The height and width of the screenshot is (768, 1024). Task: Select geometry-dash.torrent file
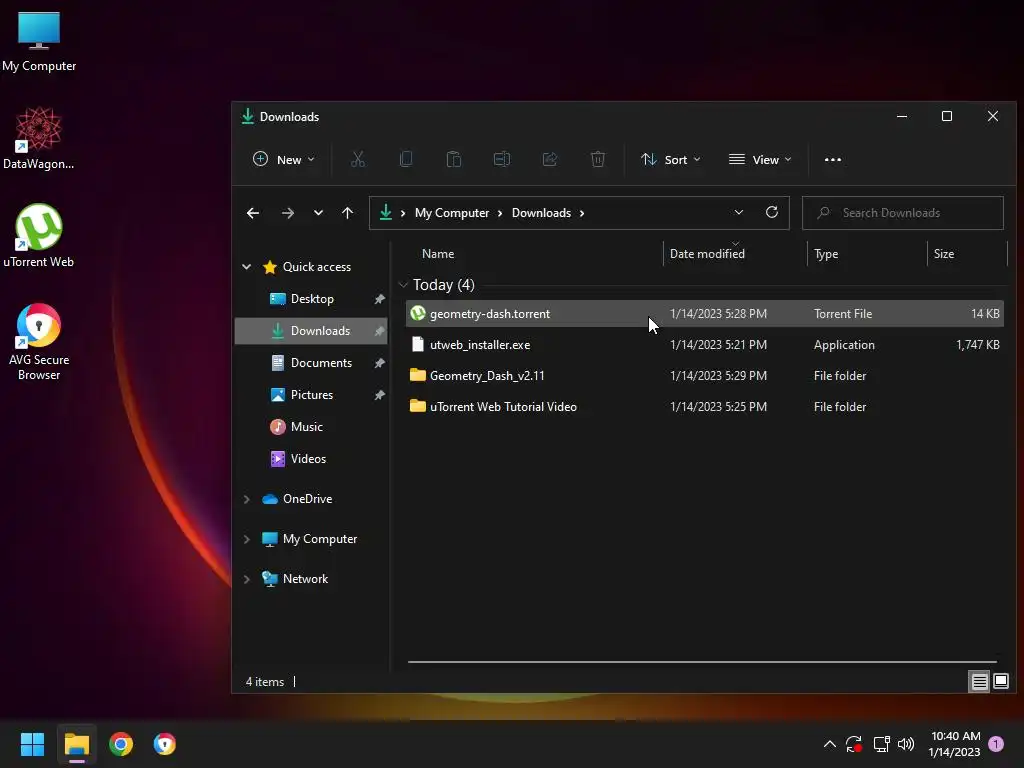705,314
